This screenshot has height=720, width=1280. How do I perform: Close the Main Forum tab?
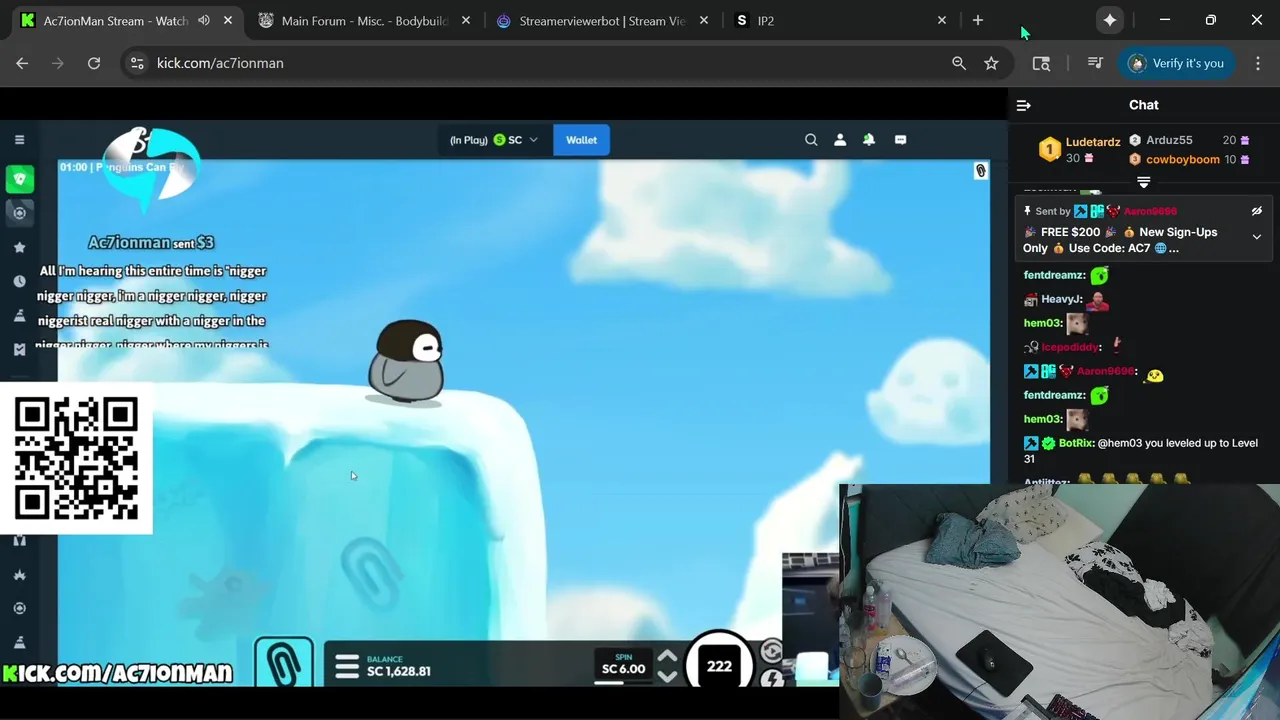pyautogui.click(x=466, y=20)
